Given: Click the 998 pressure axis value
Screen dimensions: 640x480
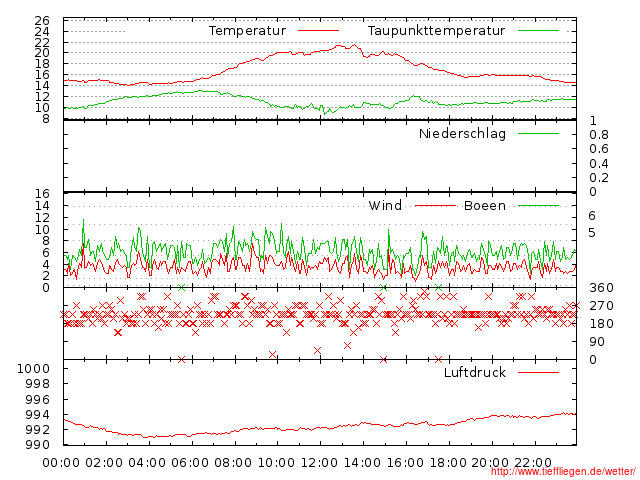Looking at the screenshot, I should tap(38, 384).
